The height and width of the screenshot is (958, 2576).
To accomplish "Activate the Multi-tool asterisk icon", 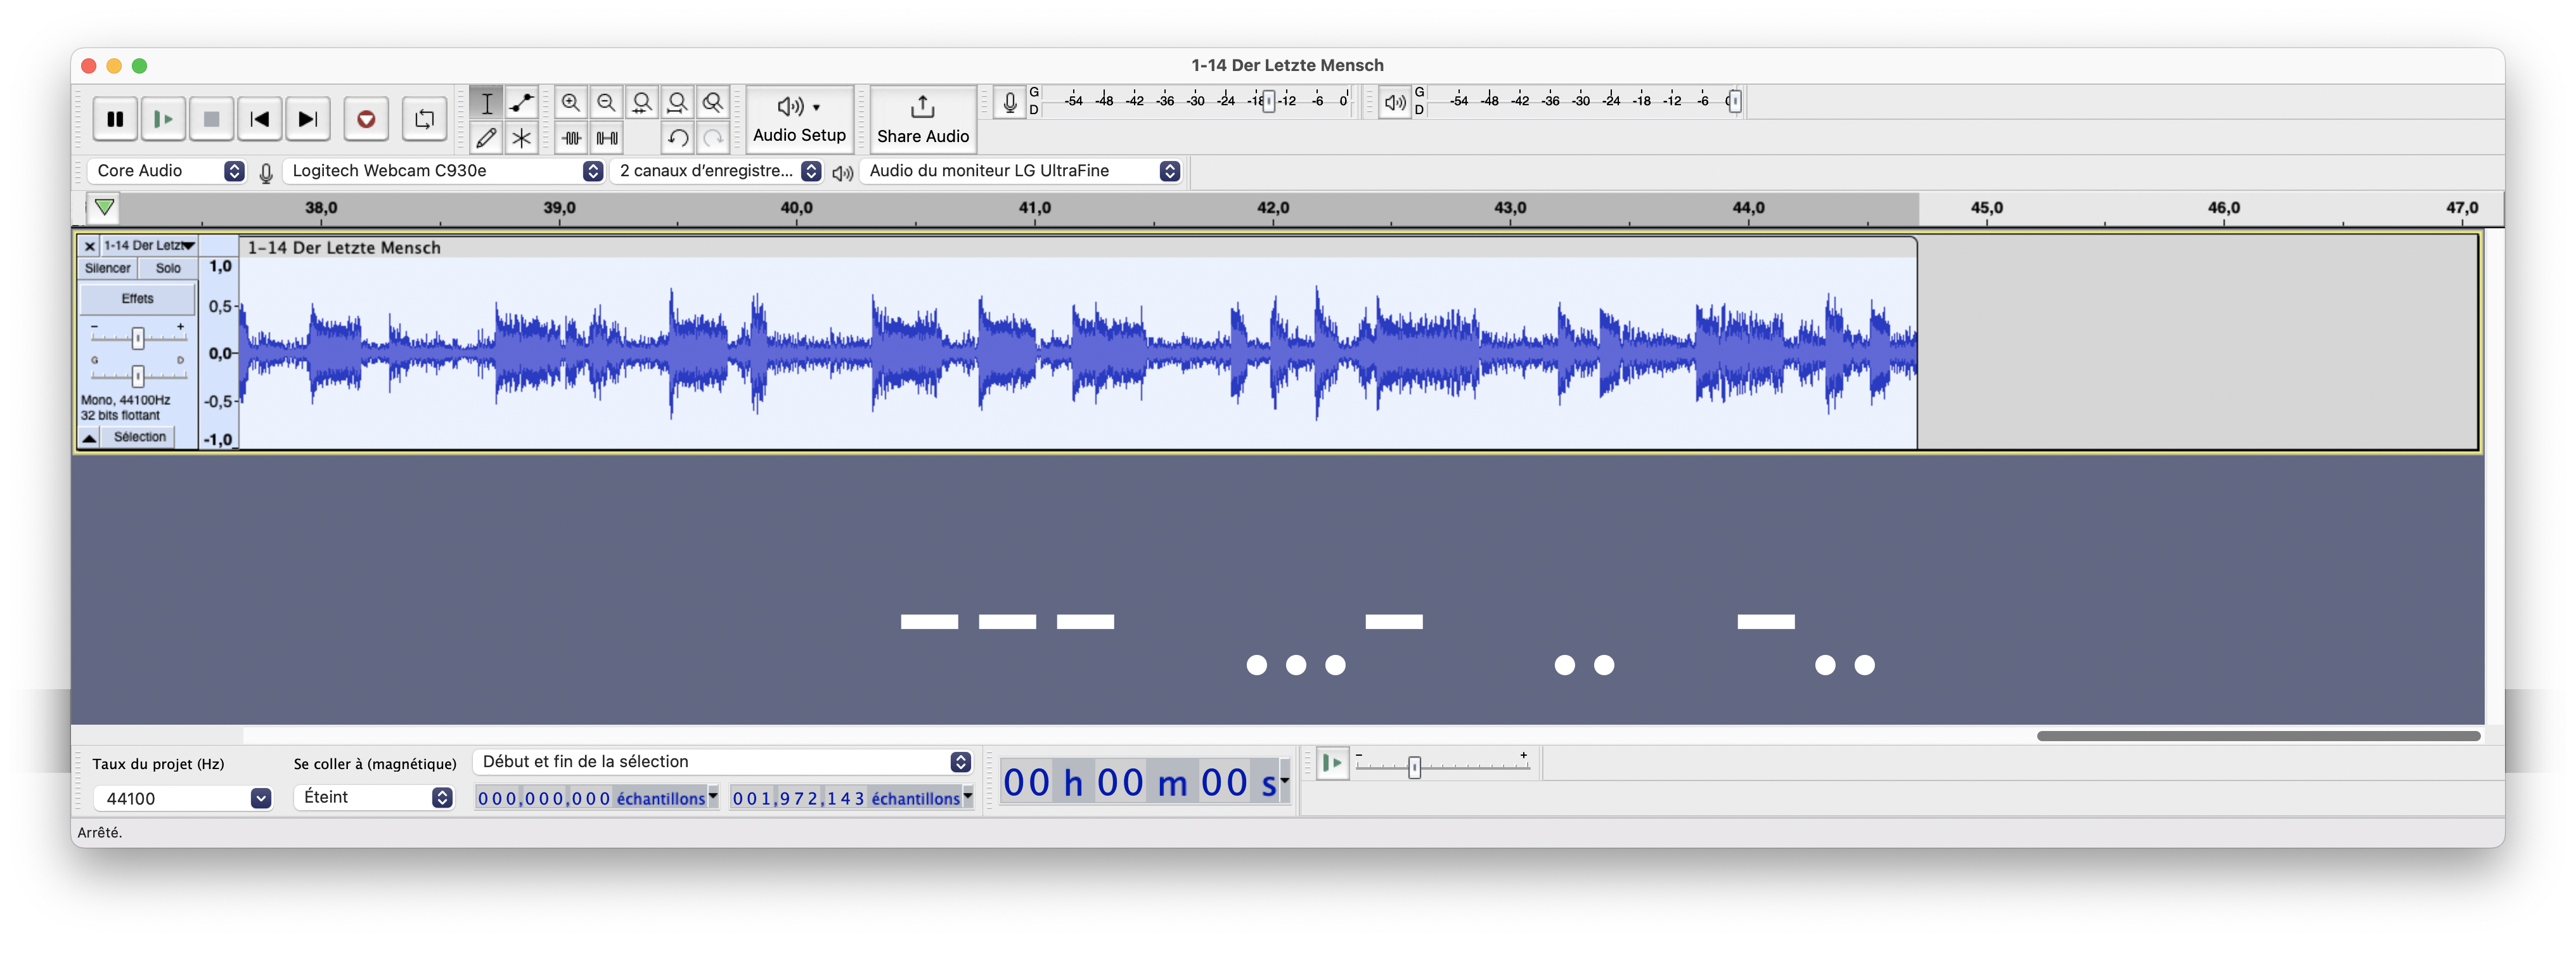I will (521, 138).
